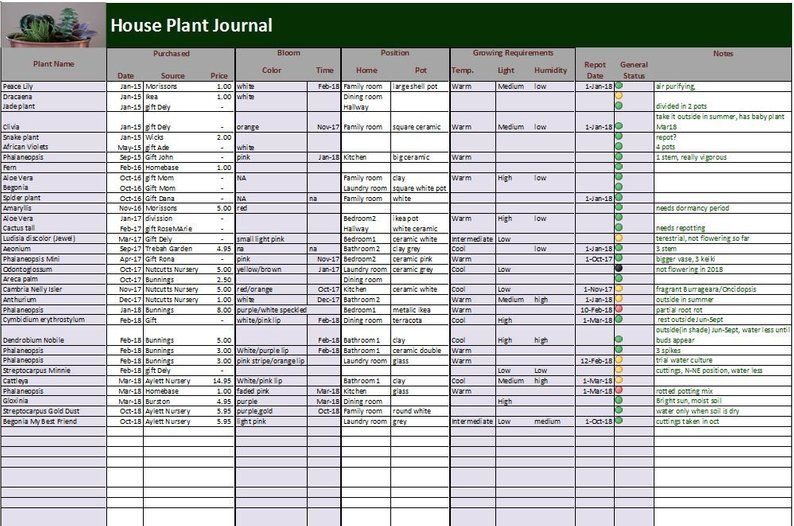The height and width of the screenshot is (526, 794).
Task: Click the trial water culture note
Action: pyautogui.click(x=684, y=360)
